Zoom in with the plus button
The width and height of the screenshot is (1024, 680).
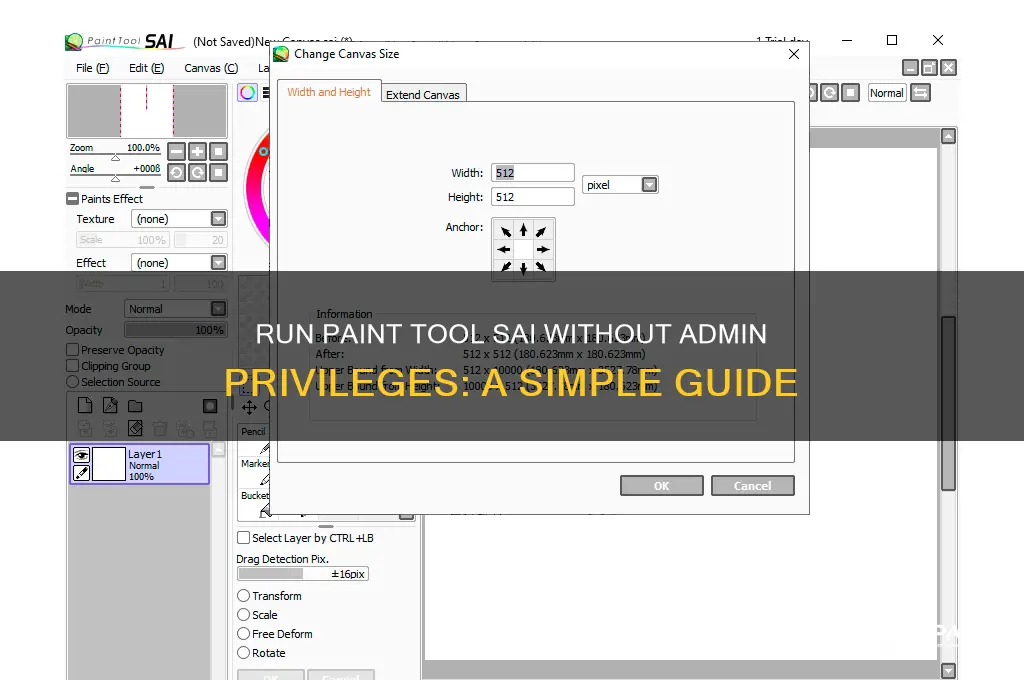tap(197, 152)
